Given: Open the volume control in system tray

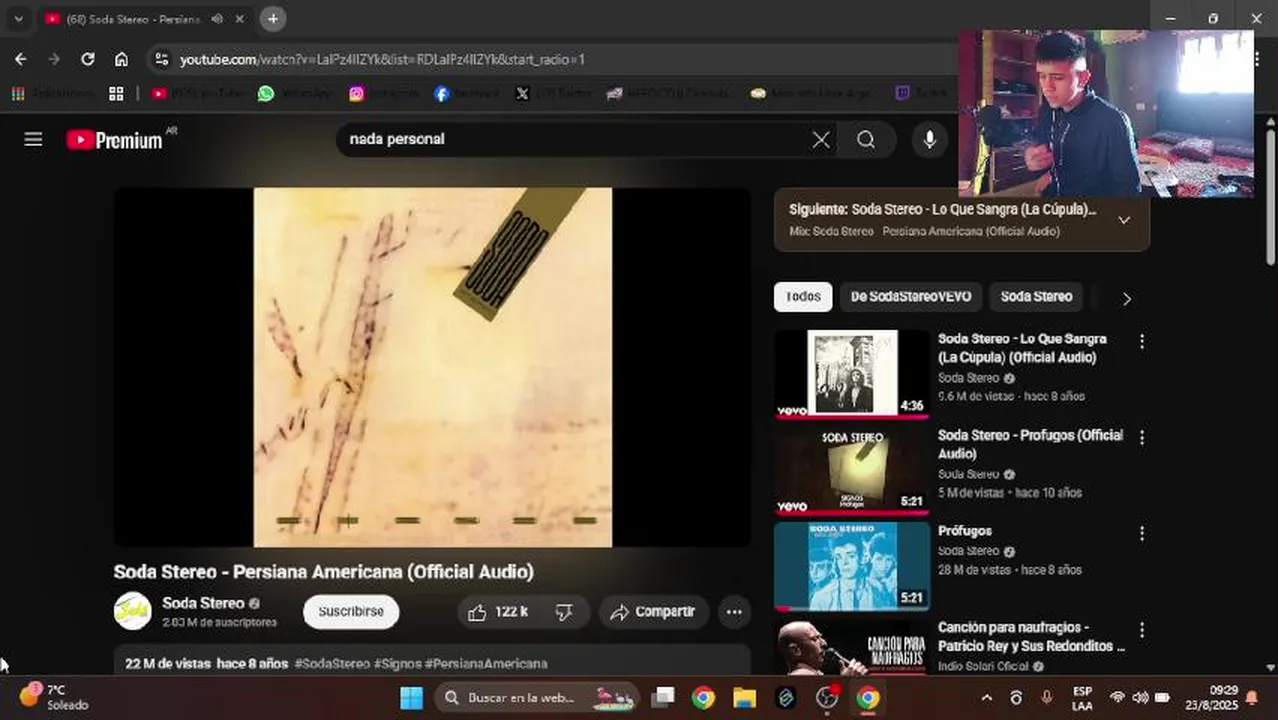Looking at the screenshot, I should 1140,698.
